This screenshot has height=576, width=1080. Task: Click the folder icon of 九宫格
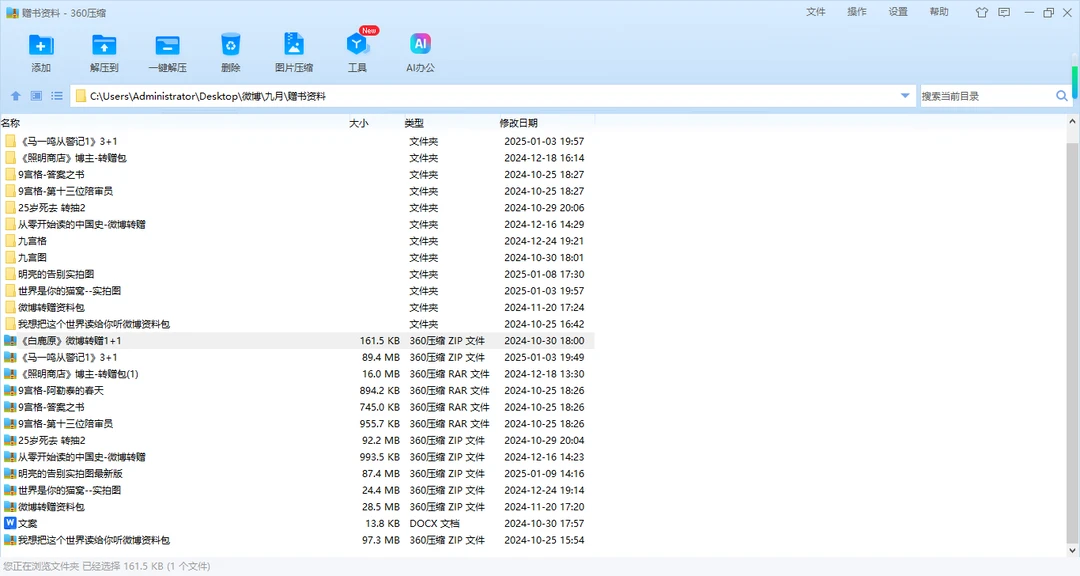pyautogui.click(x=10, y=241)
